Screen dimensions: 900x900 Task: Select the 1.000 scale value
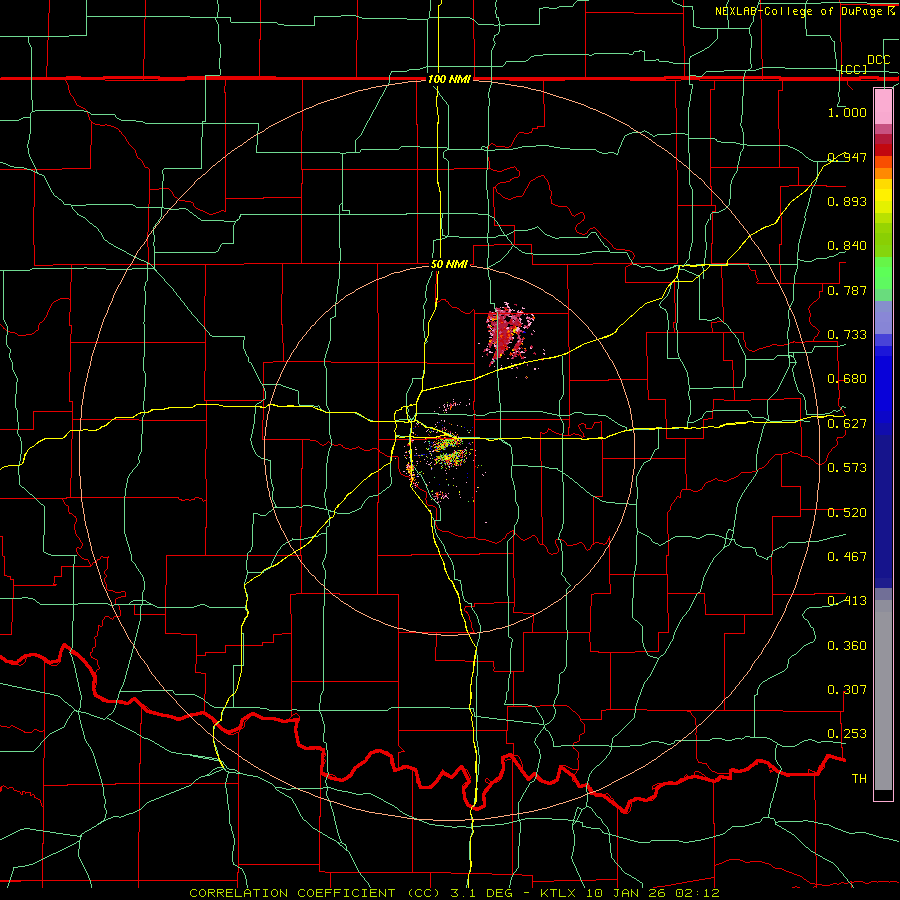click(847, 112)
